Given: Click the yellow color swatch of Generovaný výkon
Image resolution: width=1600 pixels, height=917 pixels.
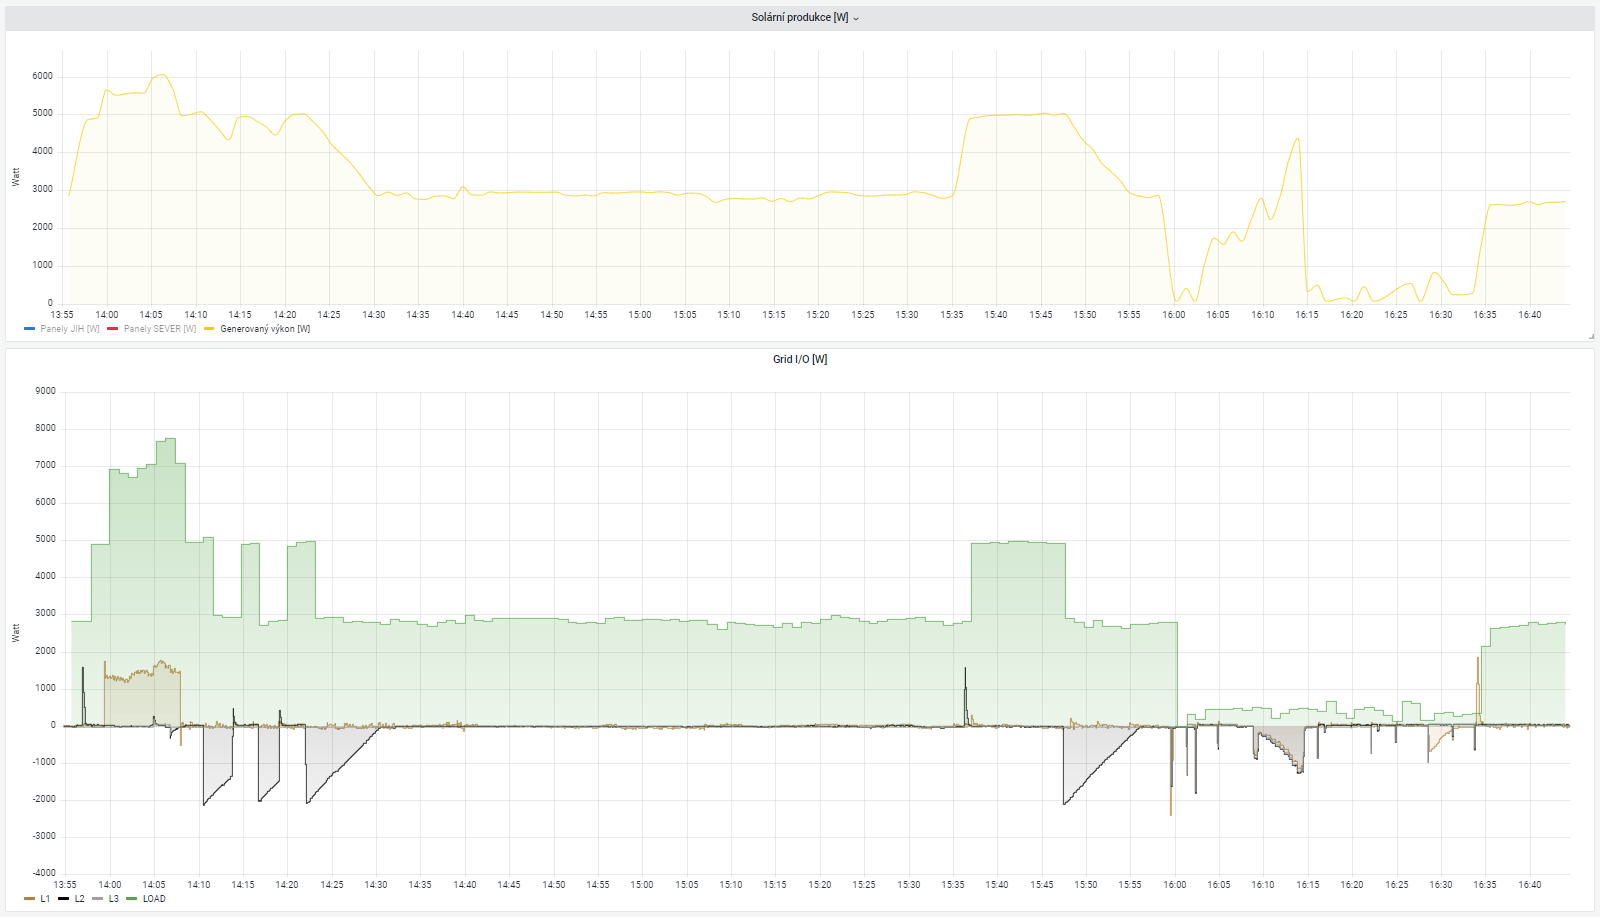Looking at the screenshot, I should (x=209, y=329).
